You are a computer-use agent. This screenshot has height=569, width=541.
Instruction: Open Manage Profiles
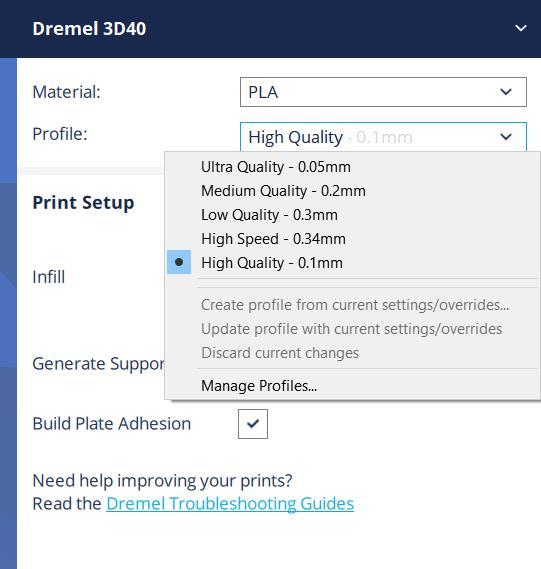pyautogui.click(x=353, y=385)
